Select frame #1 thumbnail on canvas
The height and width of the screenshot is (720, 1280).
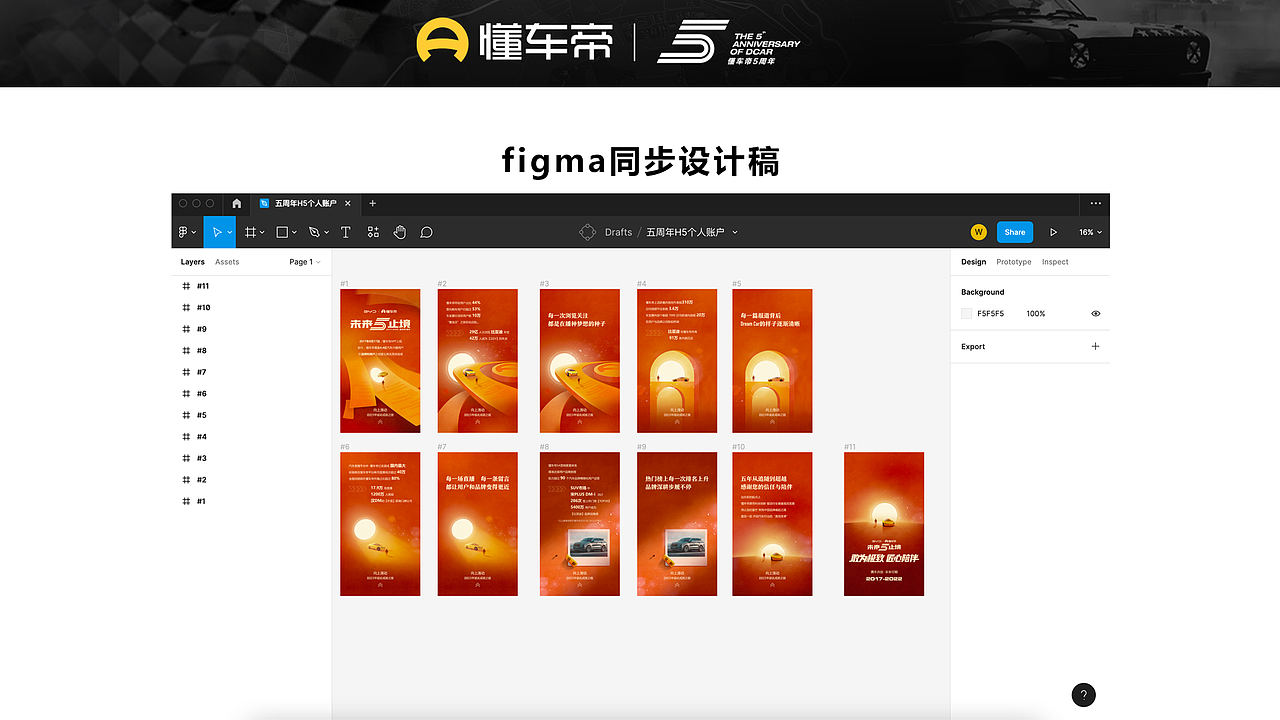click(380, 361)
